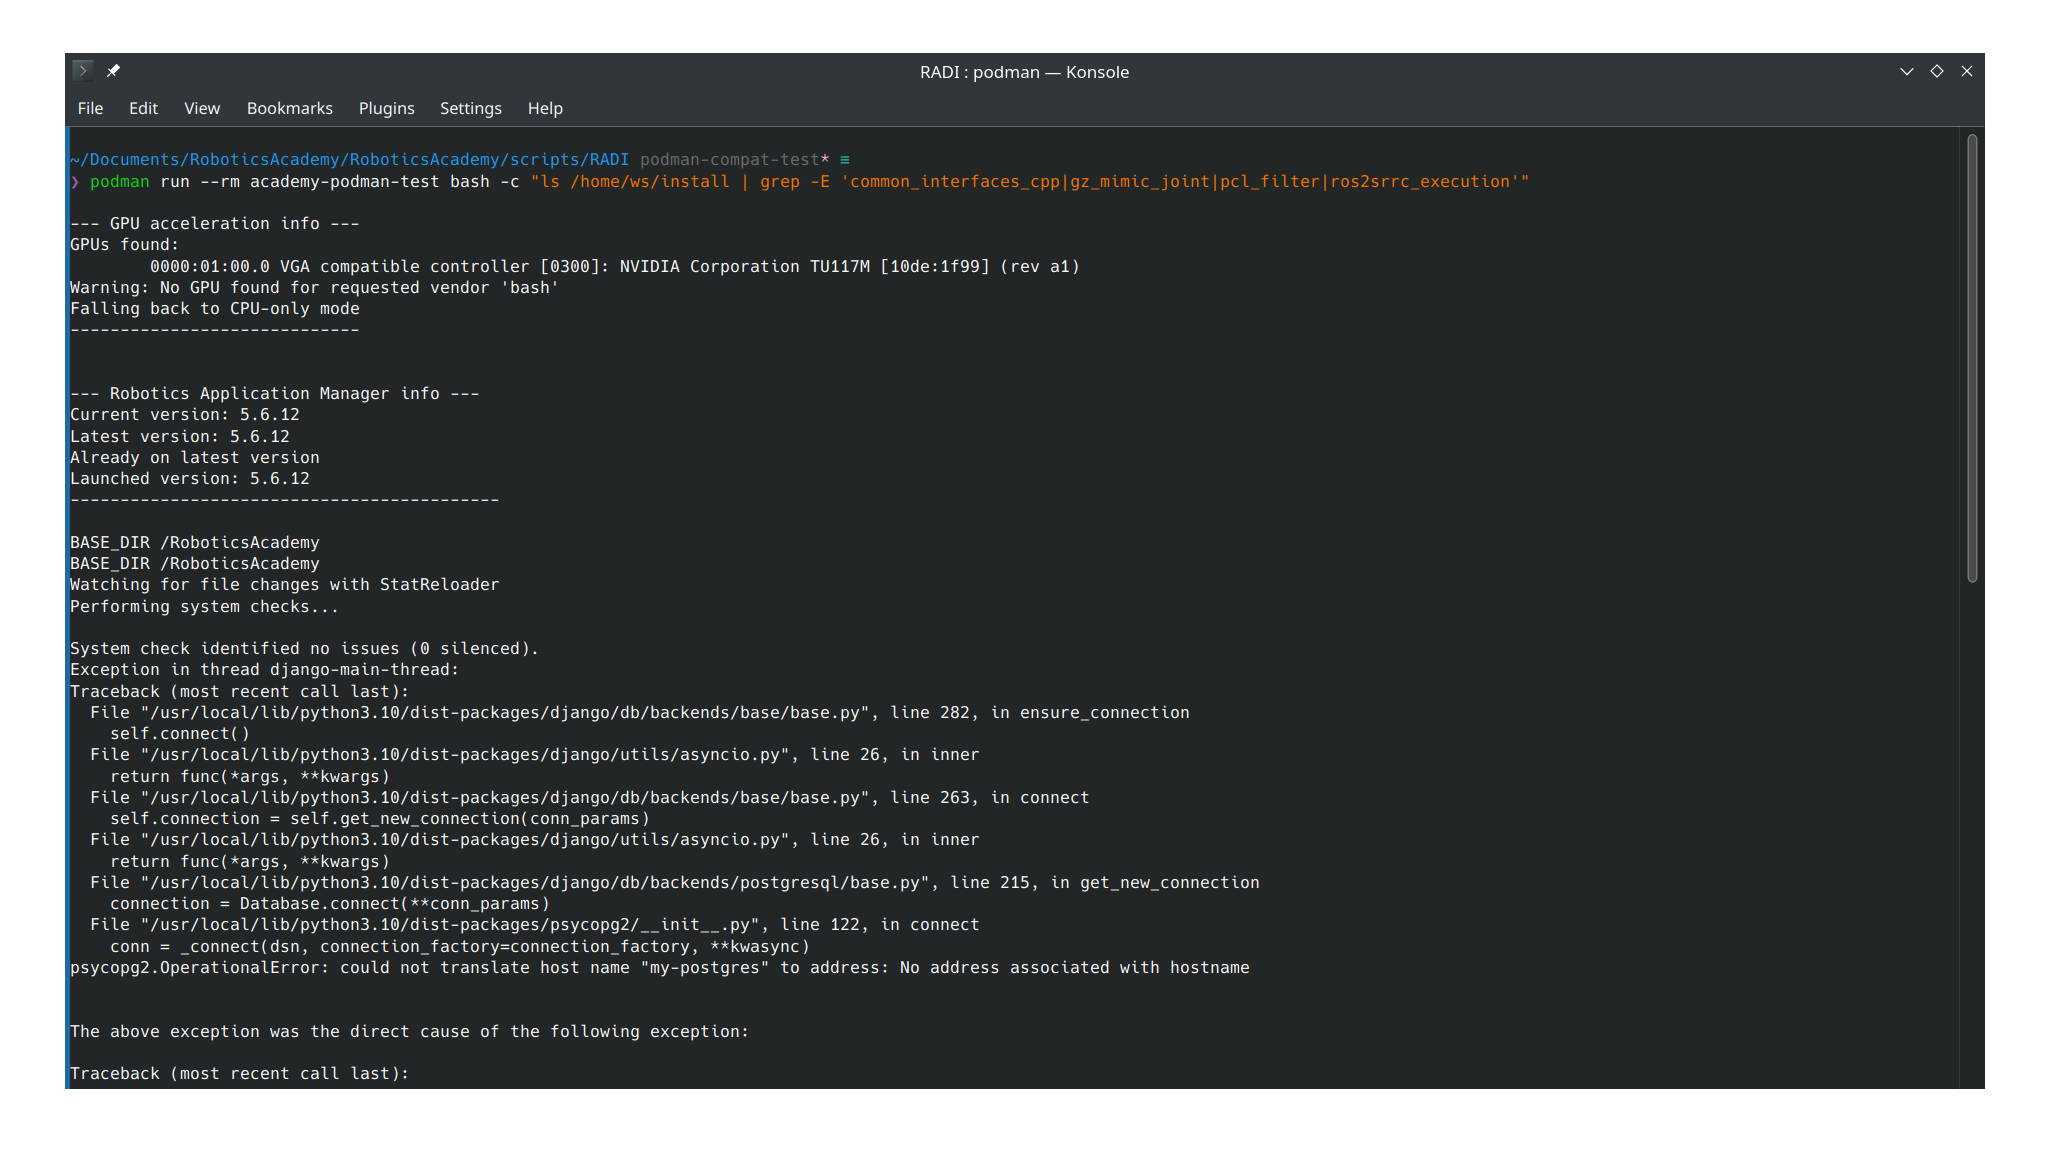Open the View menu
The height and width of the screenshot is (1166, 2050).
(202, 108)
